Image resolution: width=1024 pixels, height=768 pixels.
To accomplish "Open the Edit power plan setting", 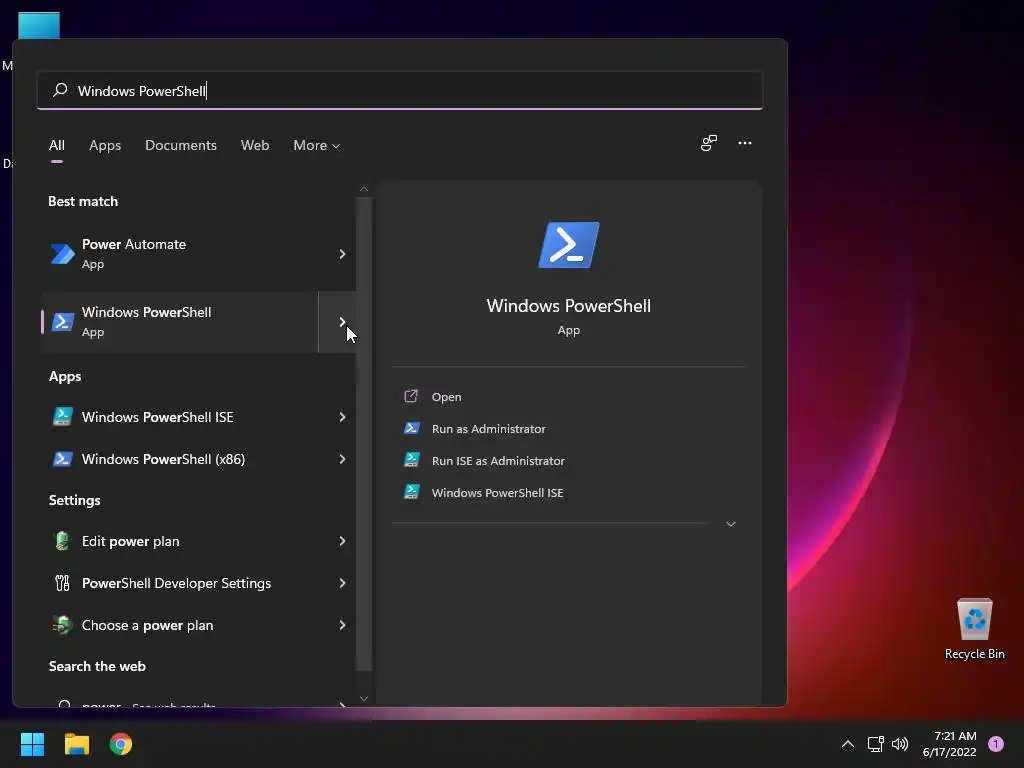I will click(180, 541).
